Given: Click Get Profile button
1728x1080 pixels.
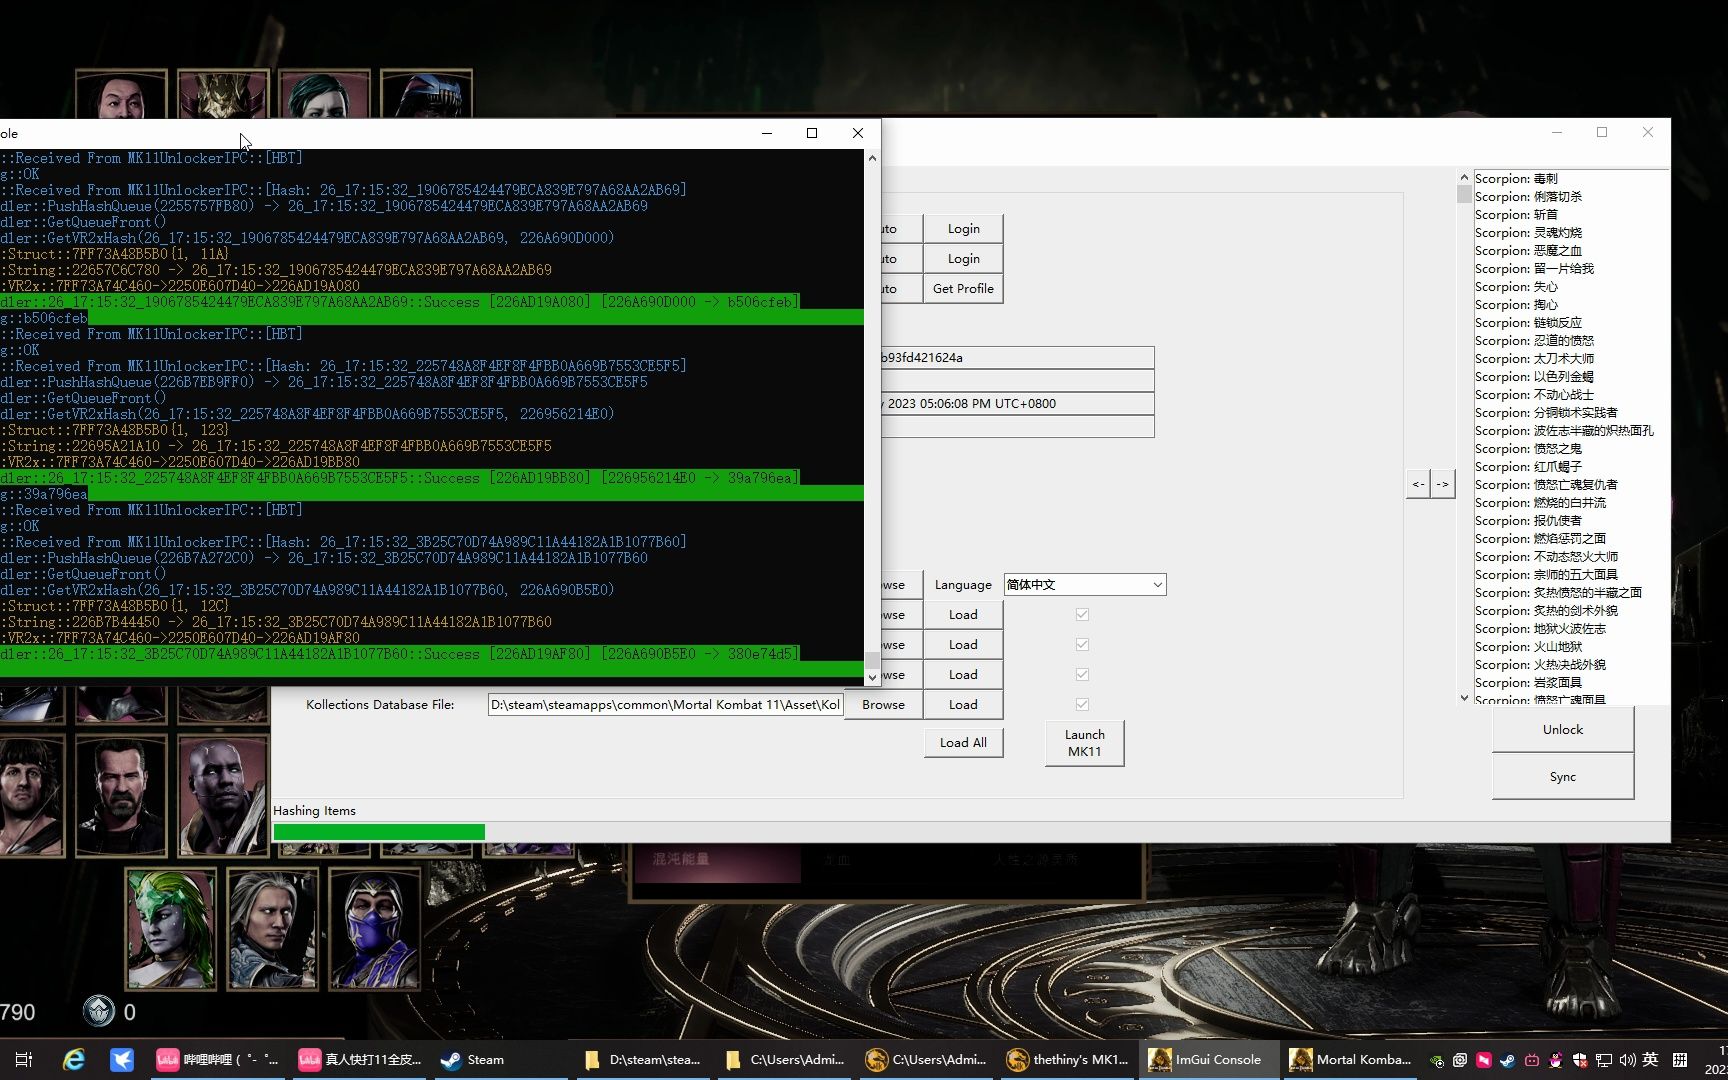Looking at the screenshot, I should pyautogui.click(x=963, y=288).
